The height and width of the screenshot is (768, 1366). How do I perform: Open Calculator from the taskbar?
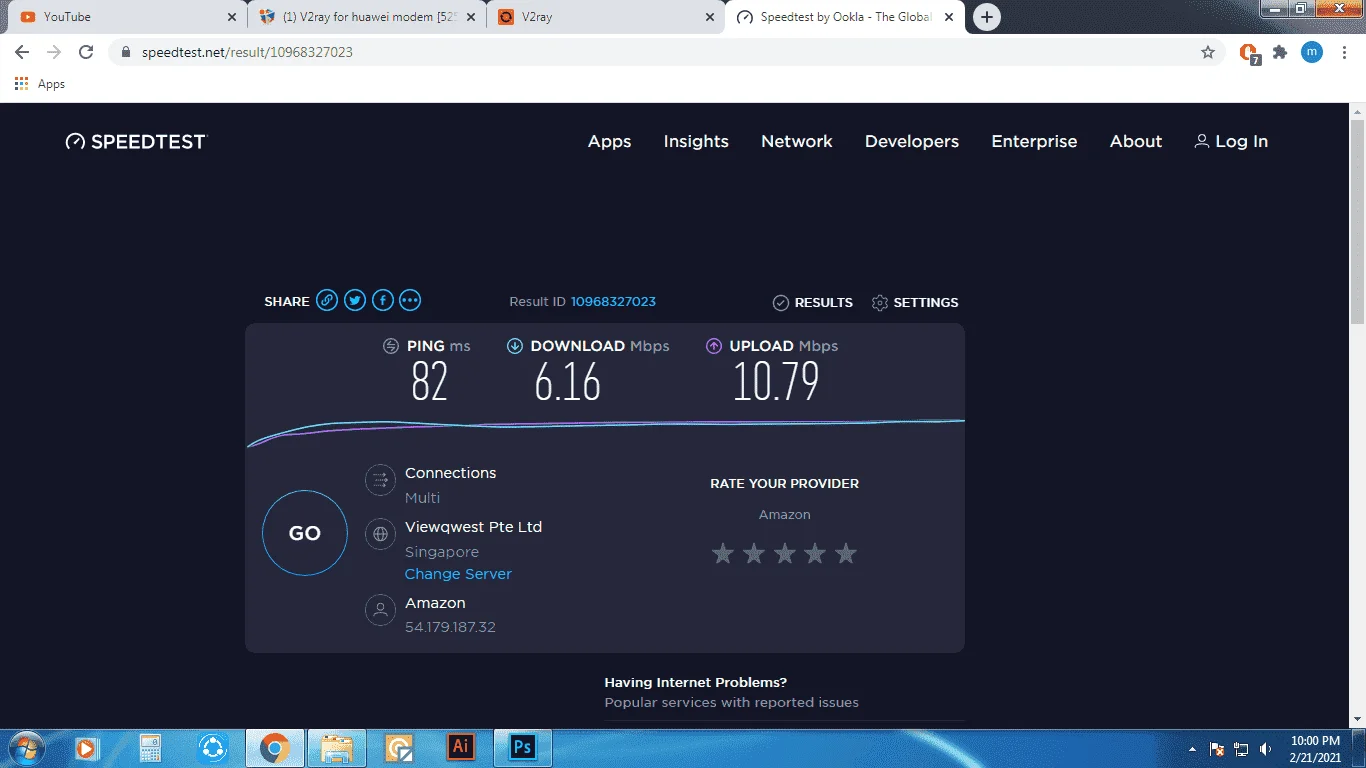pyautogui.click(x=151, y=747)
